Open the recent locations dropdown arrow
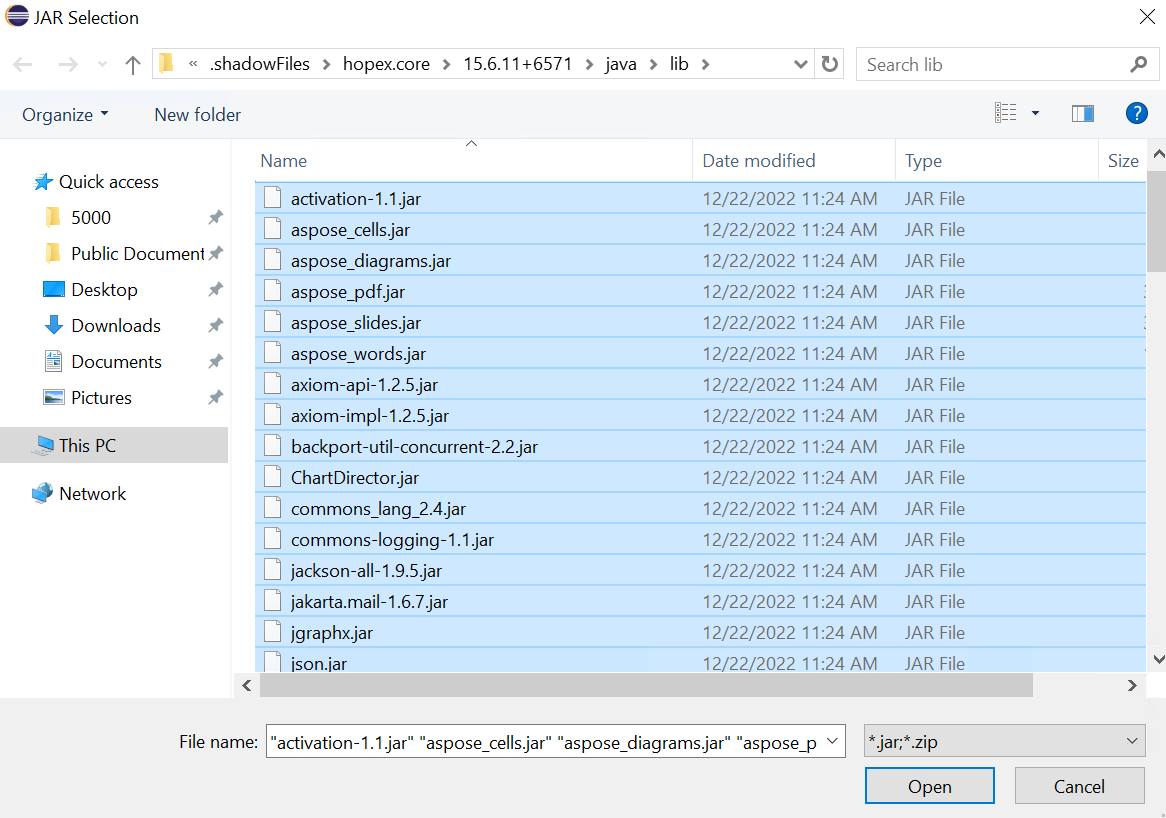Image resolution: width=1166 pixels, height=818 pixels. (x=102, y=65)
